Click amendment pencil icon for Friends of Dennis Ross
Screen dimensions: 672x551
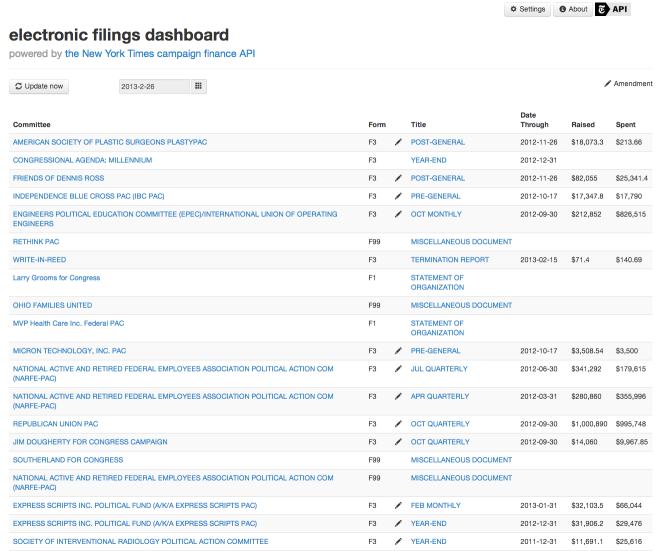tap(398, 178)
